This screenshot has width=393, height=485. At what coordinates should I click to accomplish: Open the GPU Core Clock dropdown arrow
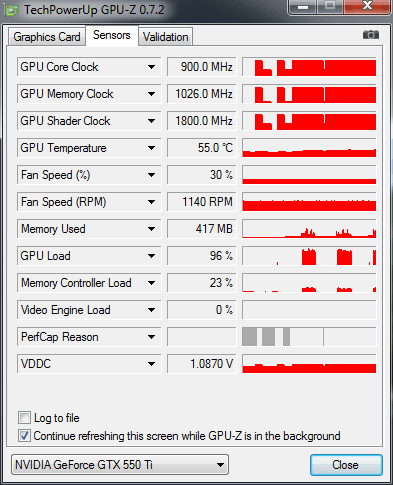point(151,67)
